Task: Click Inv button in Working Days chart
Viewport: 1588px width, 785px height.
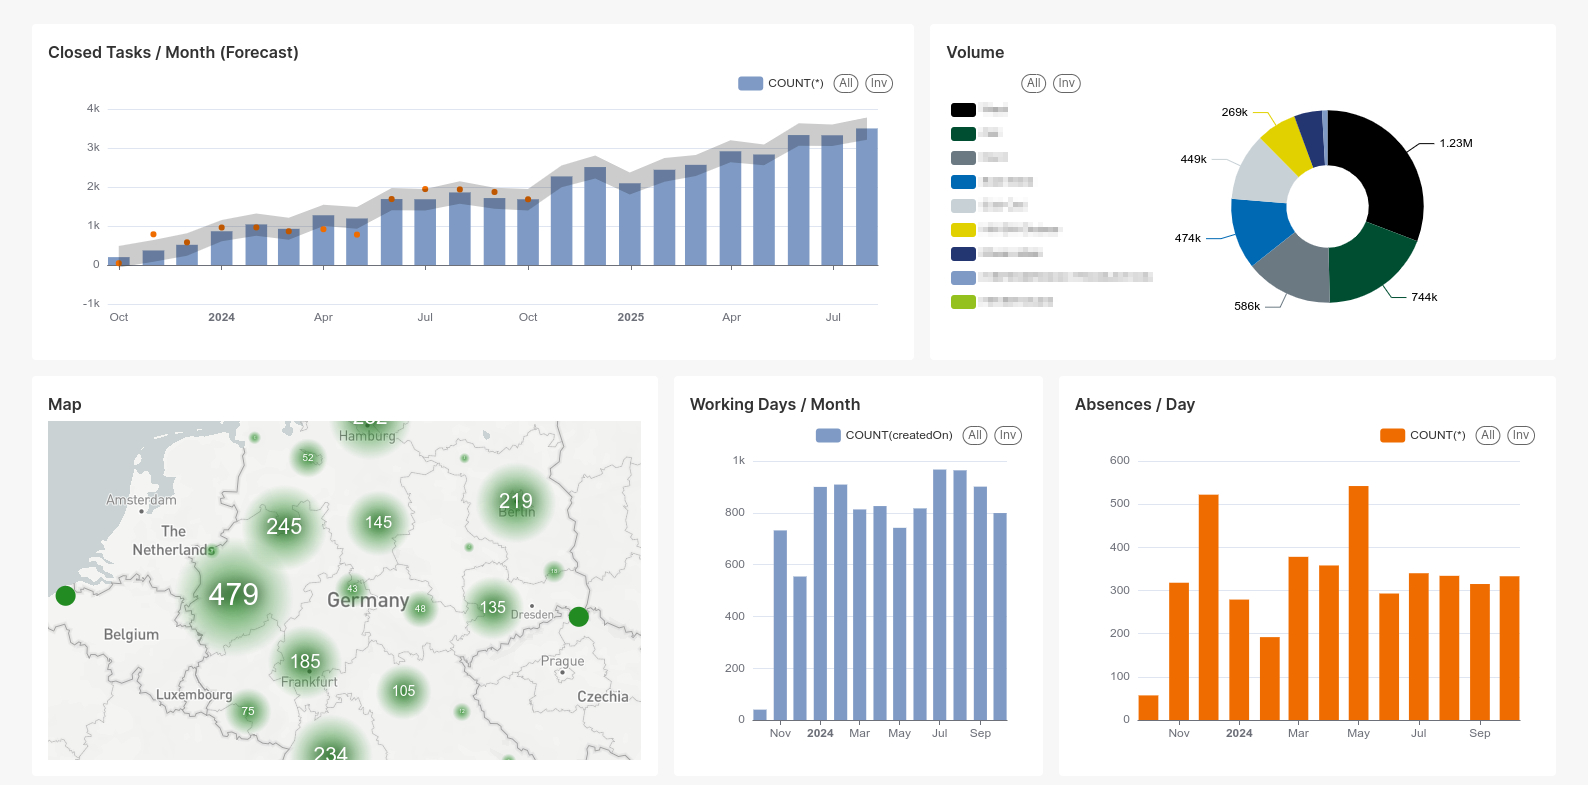Action: tap(1008, 435)
